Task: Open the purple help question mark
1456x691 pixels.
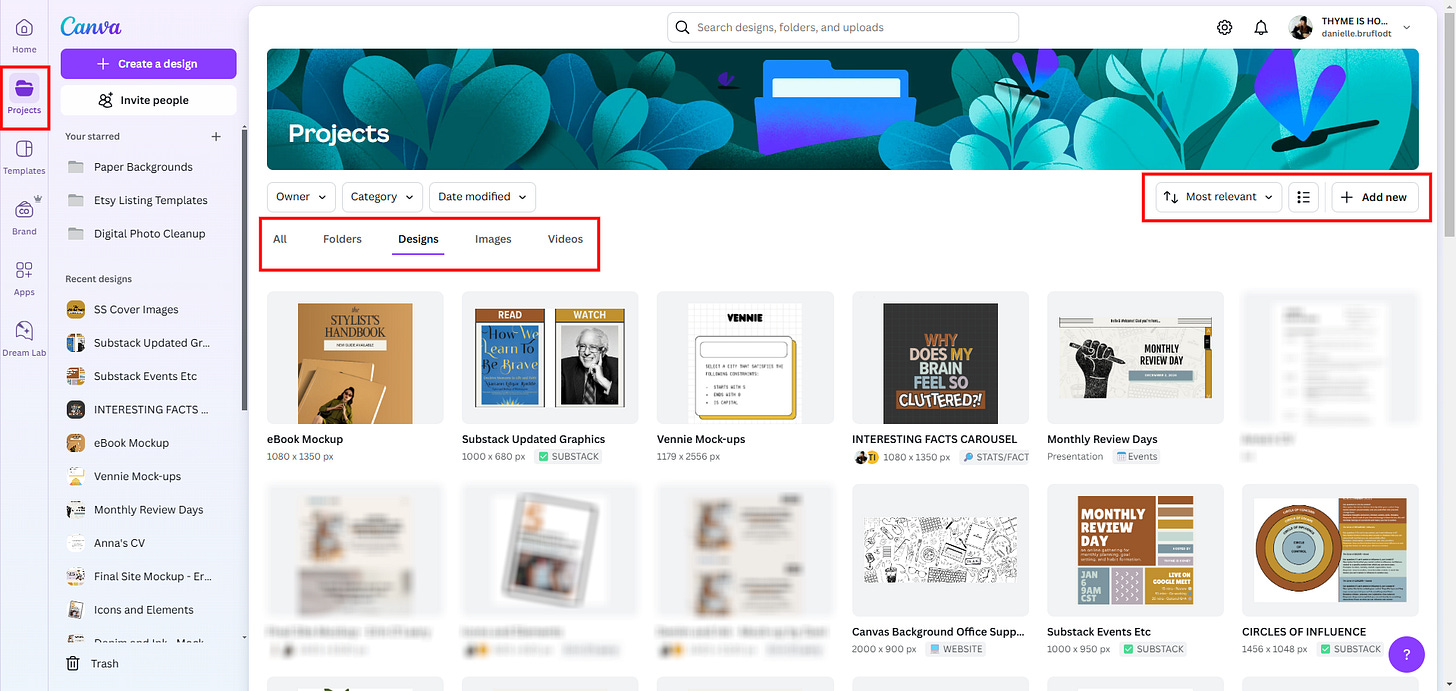Action: point(1407,655)
